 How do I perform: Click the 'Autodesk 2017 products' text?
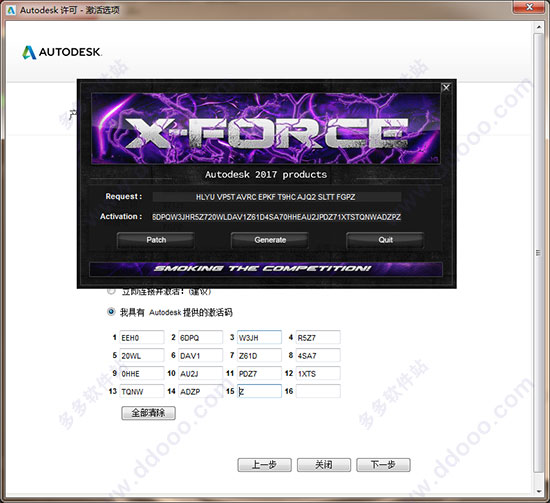pos(266,175)
